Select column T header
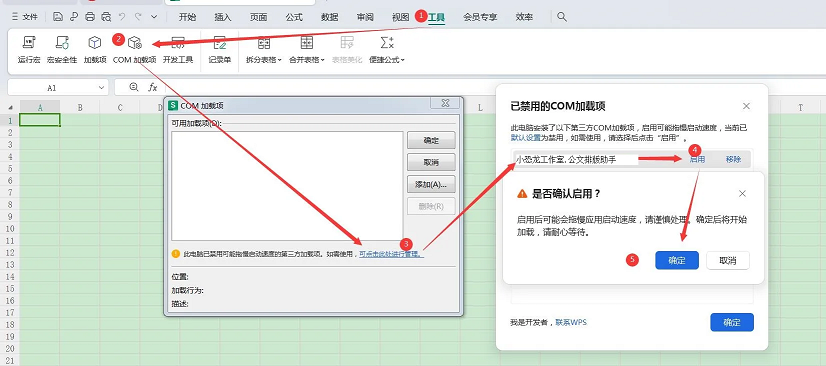 [x=800, y=107]
